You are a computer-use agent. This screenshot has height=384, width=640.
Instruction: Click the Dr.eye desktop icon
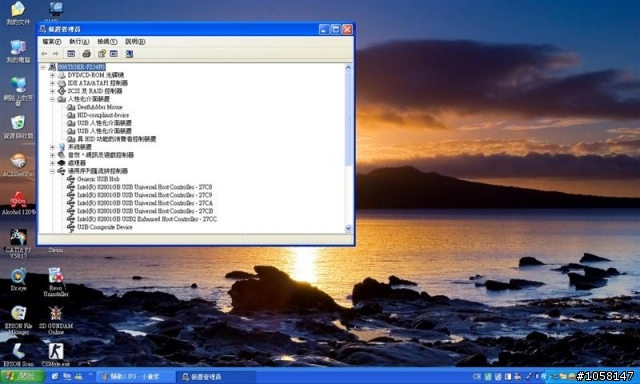point(18,280)
